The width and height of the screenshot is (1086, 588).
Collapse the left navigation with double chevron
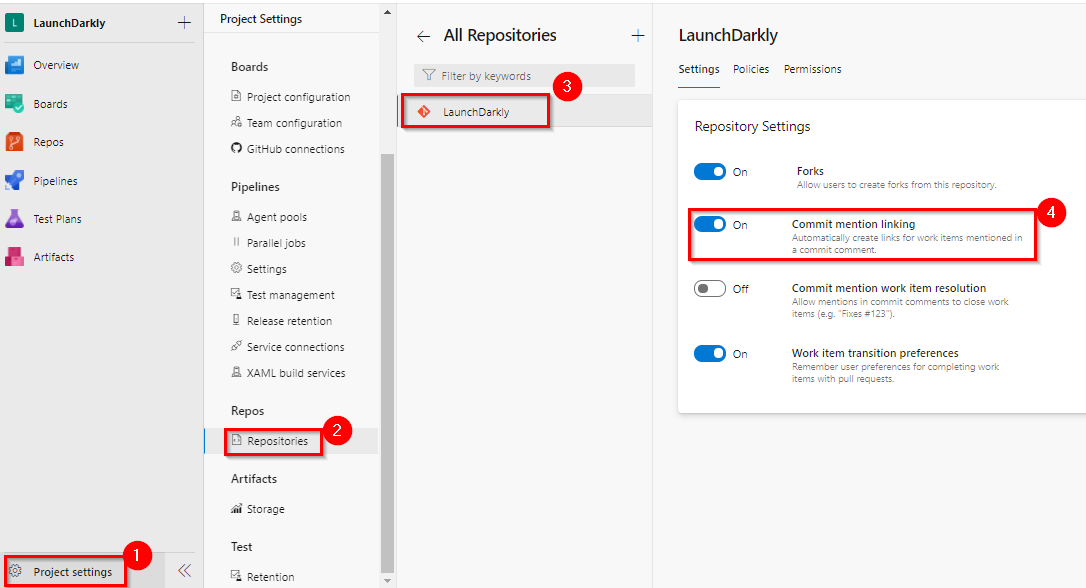coord(184,571)
